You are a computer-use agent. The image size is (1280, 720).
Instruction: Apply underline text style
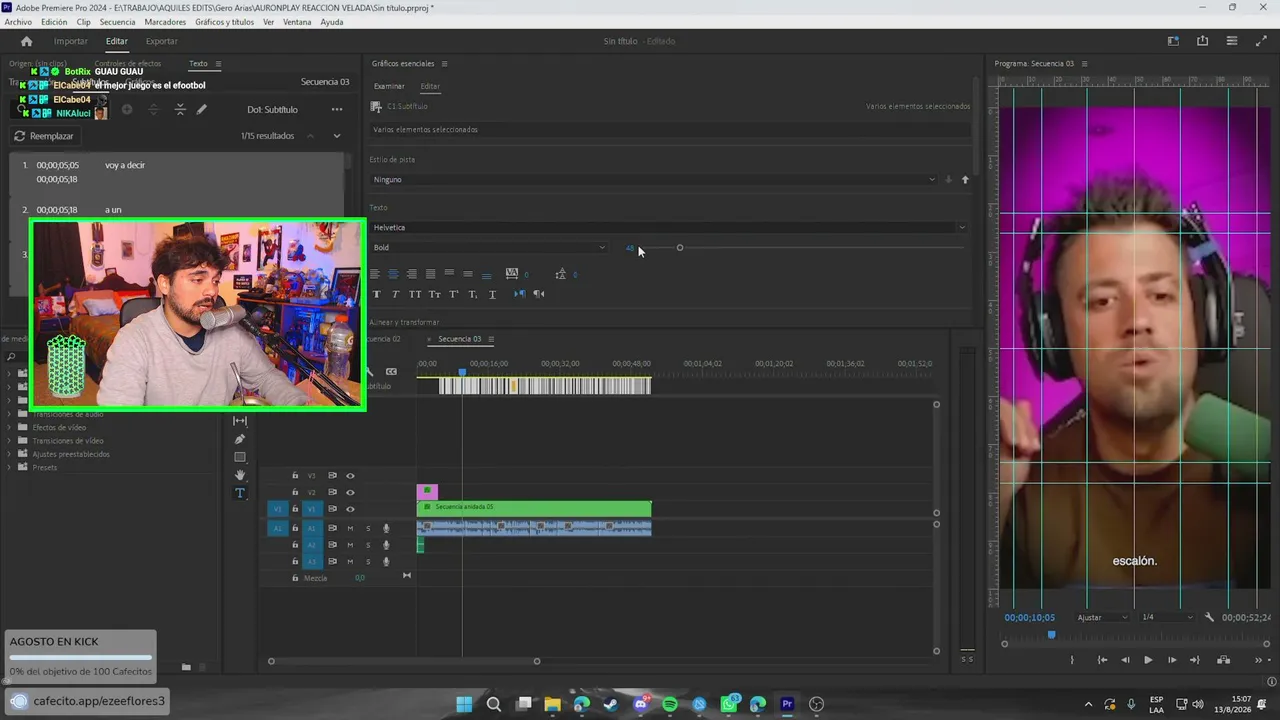492,294
